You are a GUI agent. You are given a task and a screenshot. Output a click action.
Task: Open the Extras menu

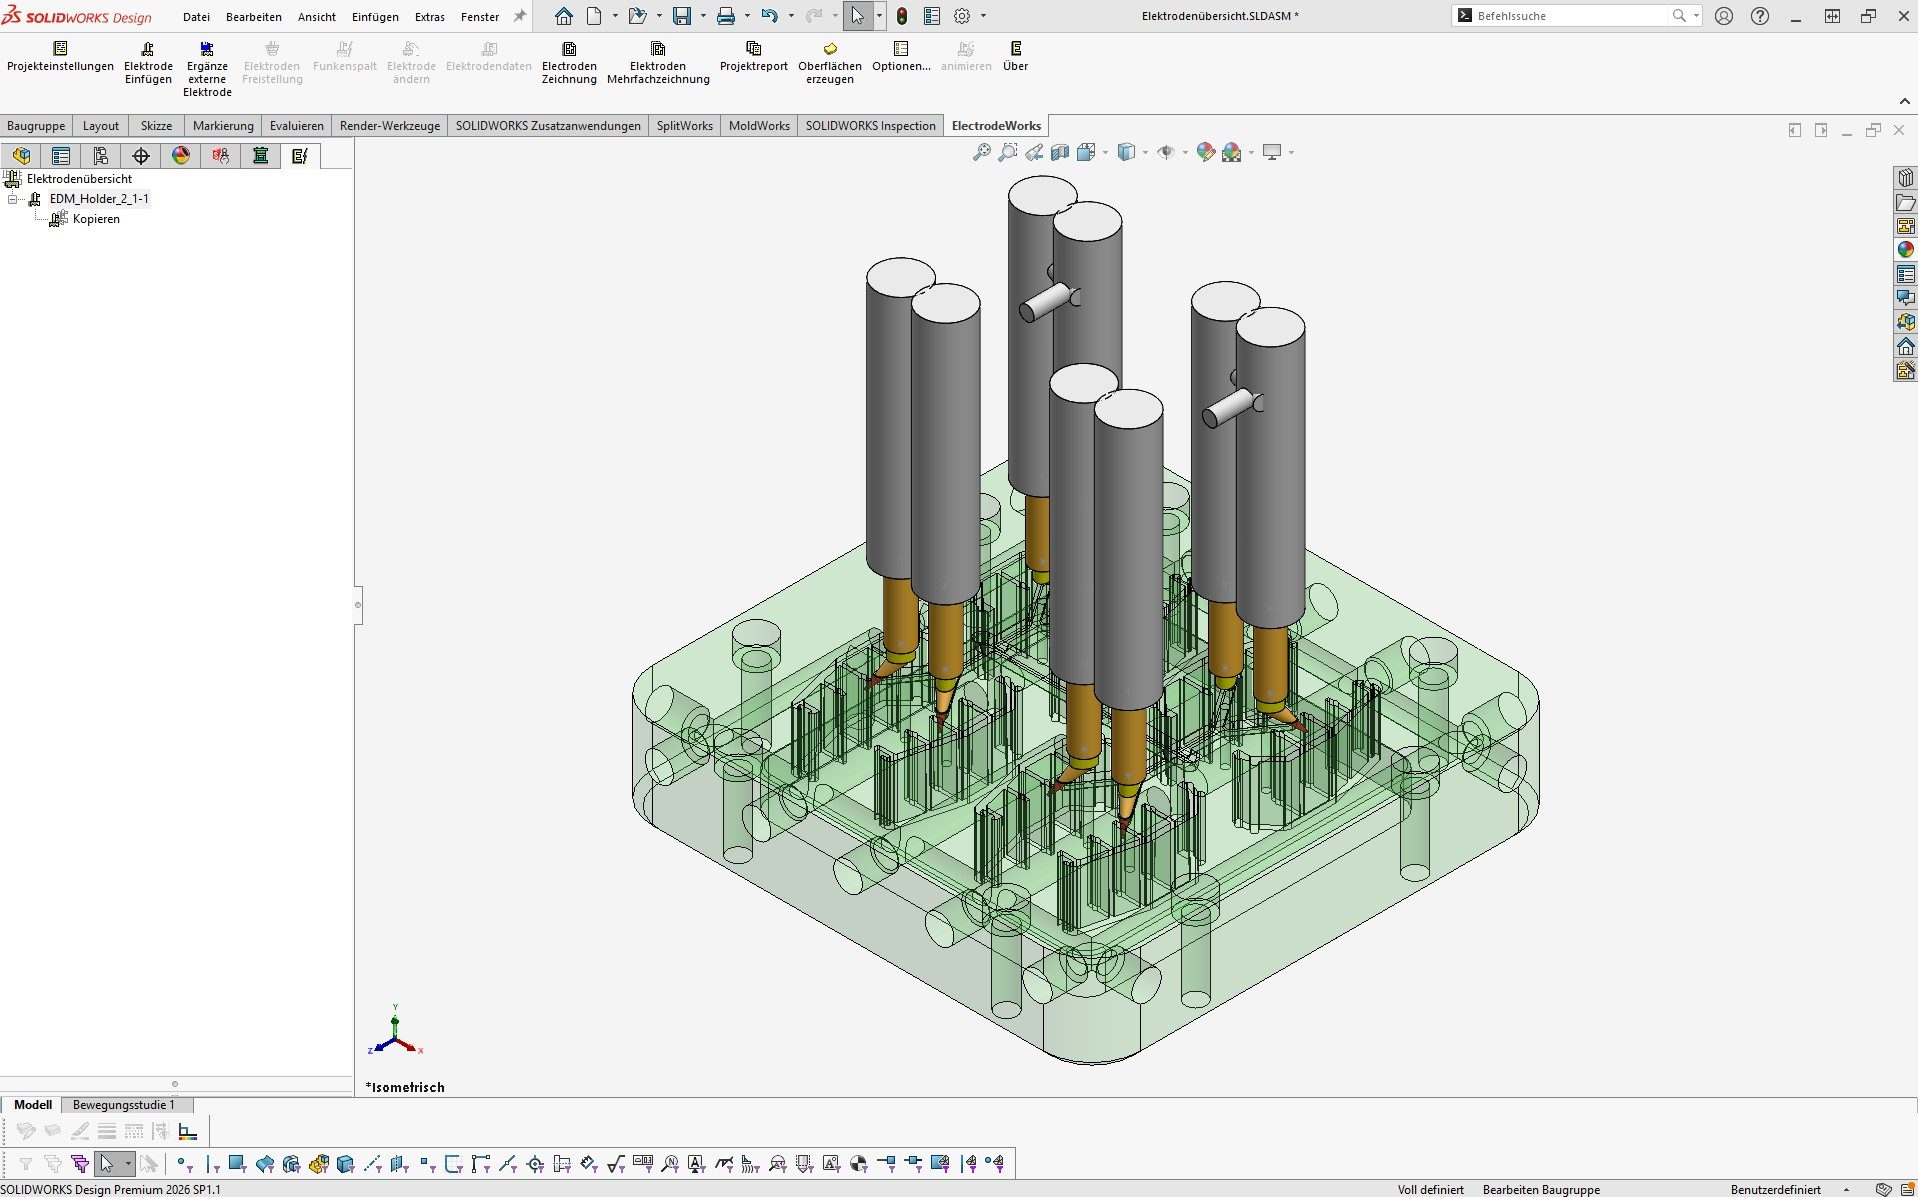(430, 17)
